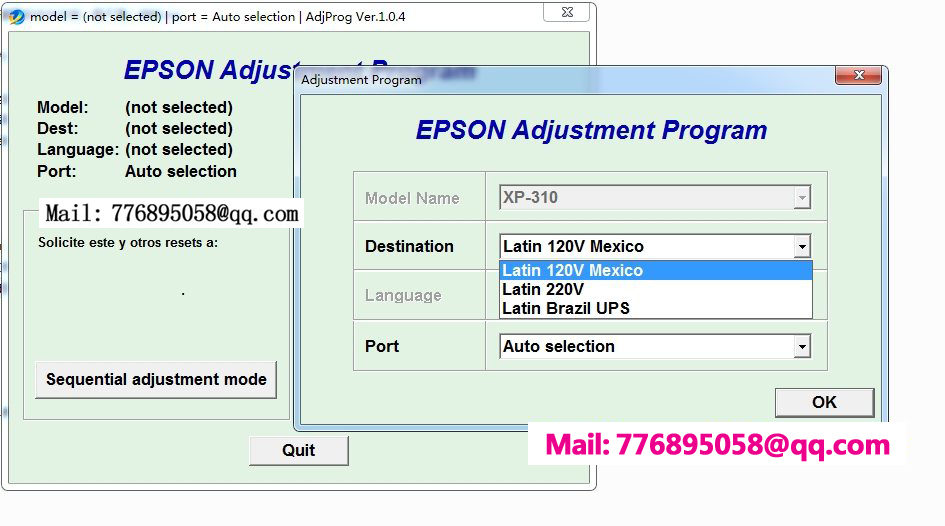Click the Quit button in main window
The width and height of the screenshot is (945, 526).
coord(298,450)
